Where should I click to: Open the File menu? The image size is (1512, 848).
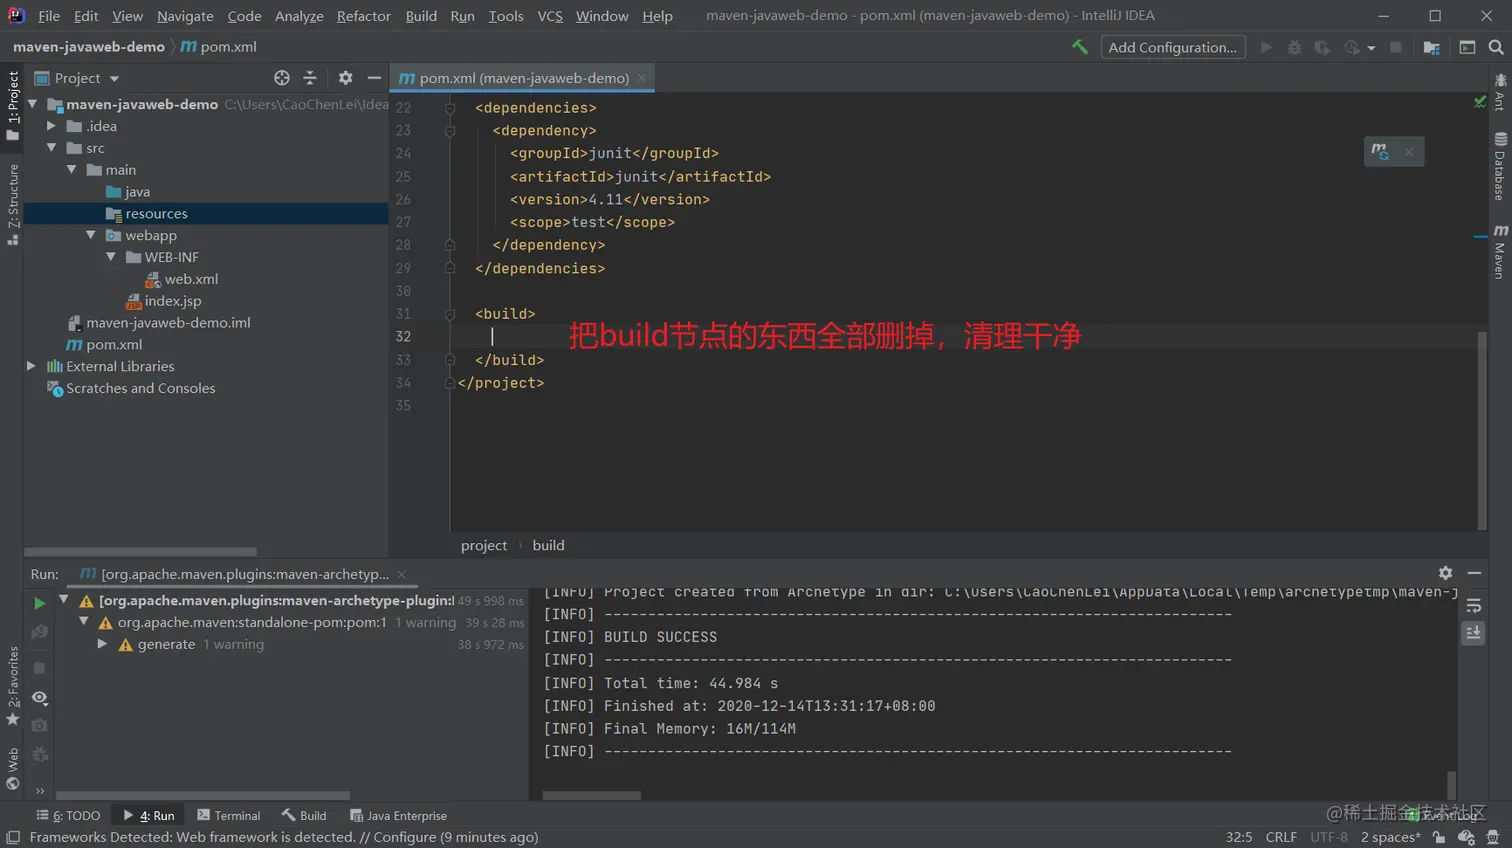[x=49, y=16]
